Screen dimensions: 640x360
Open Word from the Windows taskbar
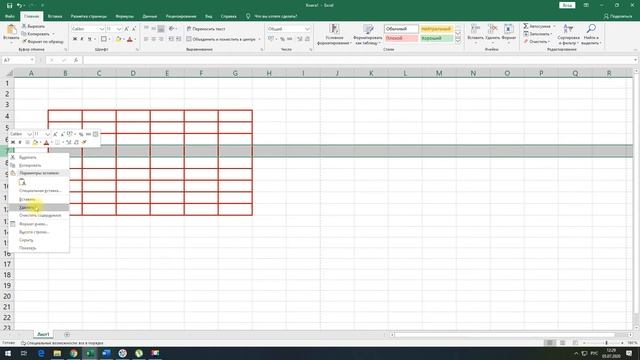coord(107,353)
